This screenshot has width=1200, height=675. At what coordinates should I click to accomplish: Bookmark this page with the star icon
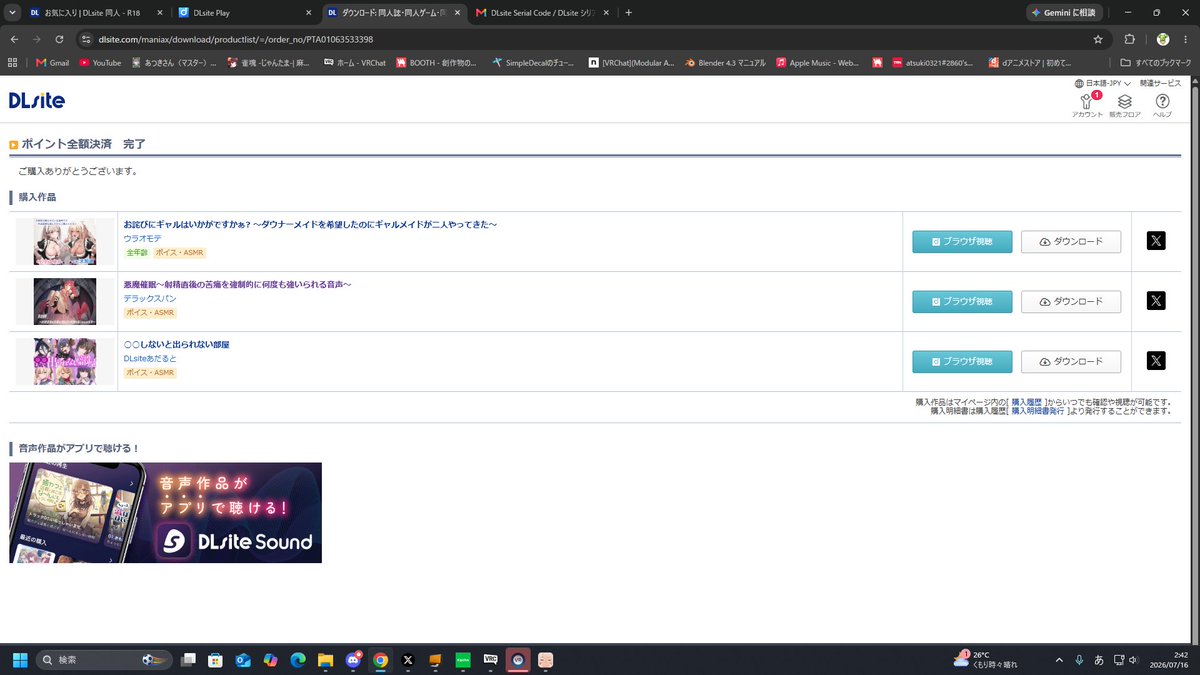click(x=1098, y=39)
